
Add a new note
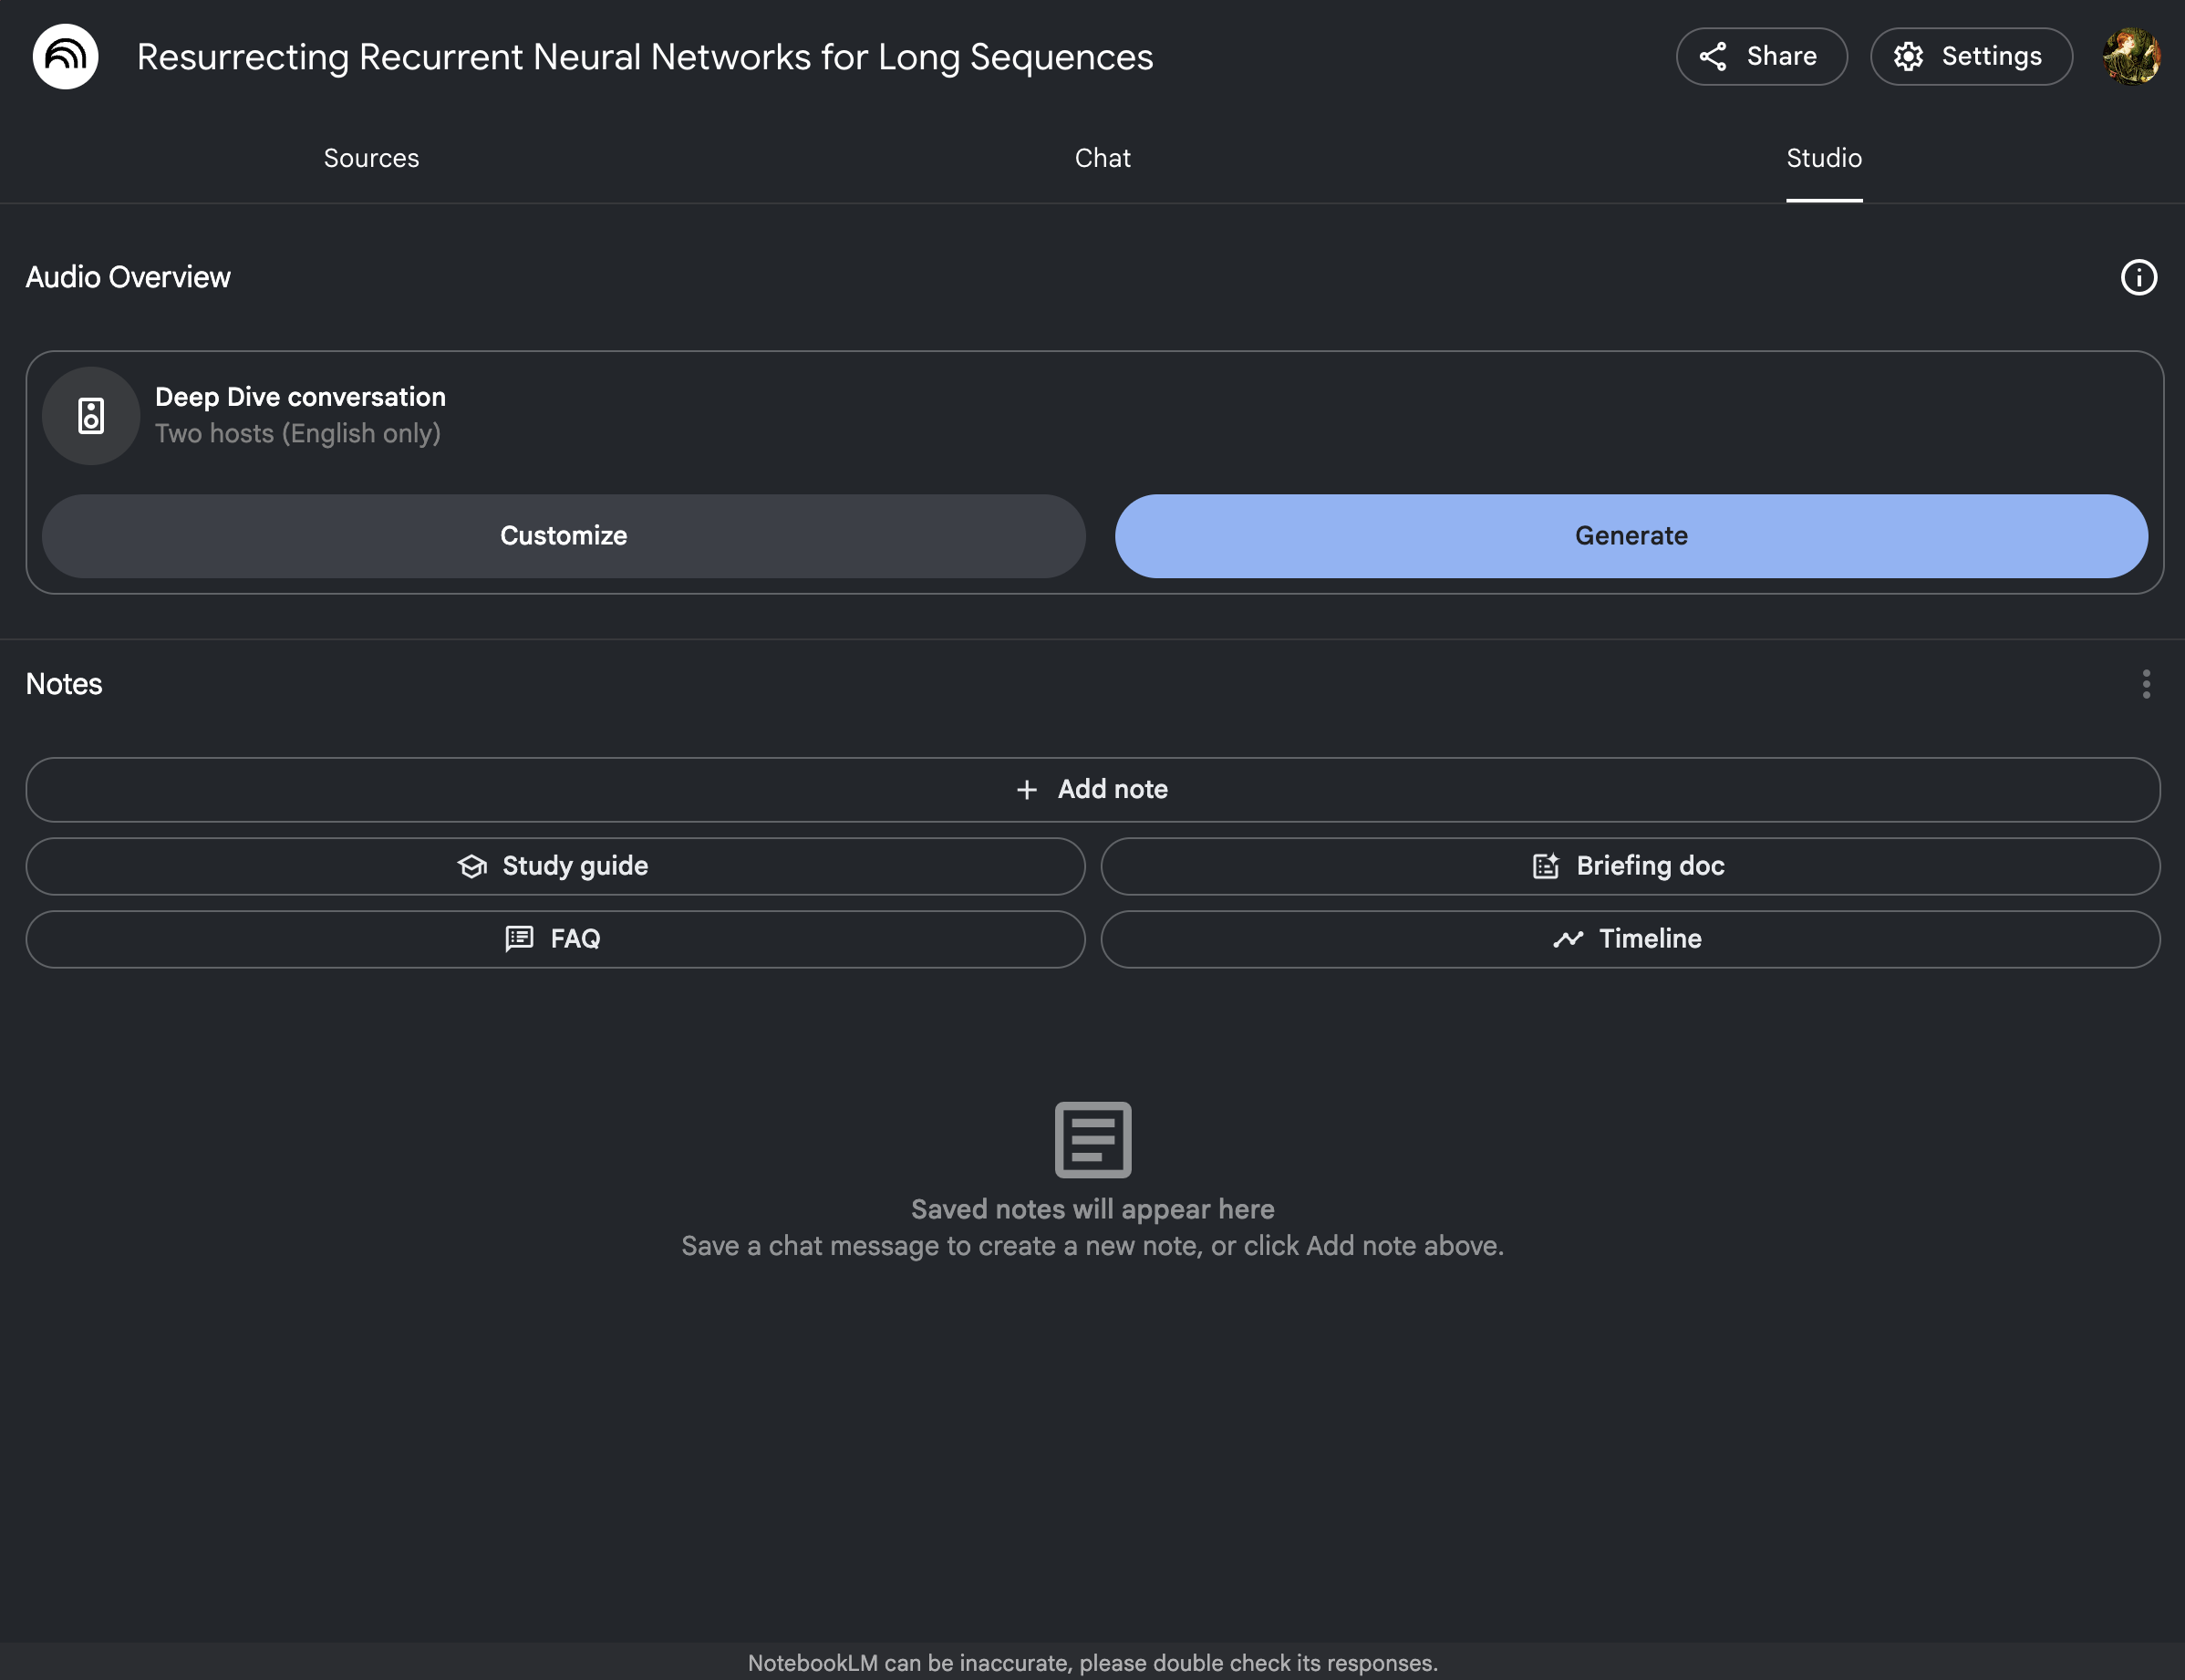coord(1092,790)
